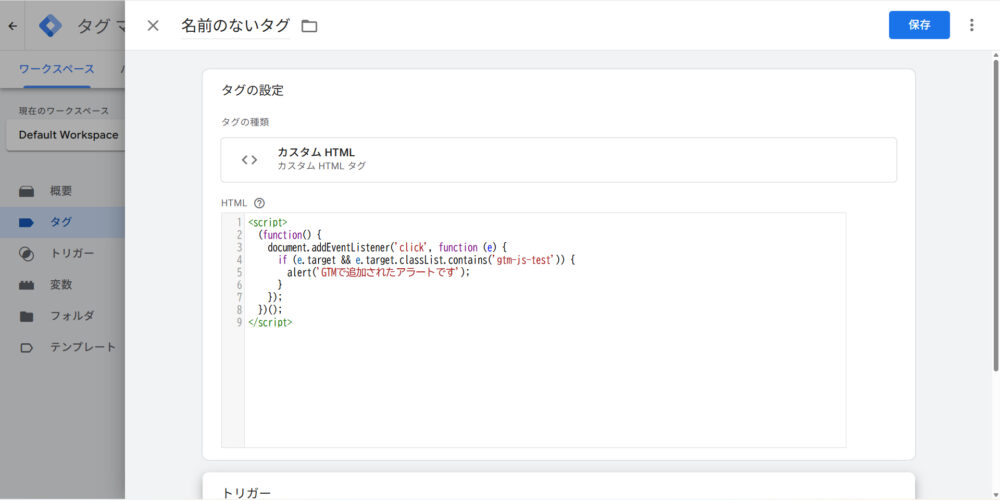1000x500 pixels.
Task: Open the Default Workspace selector
Action: (66, 135)
